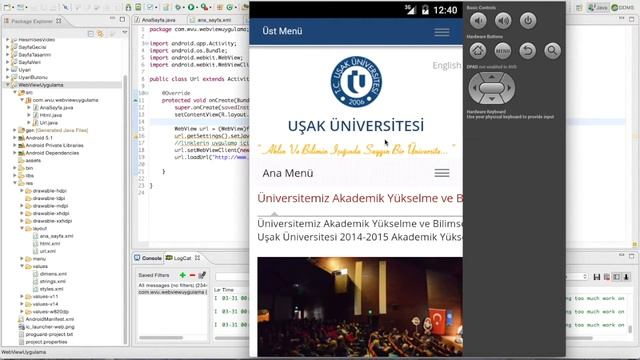This screenshot has height=360, width=640.
Task: Click the Android Virtual Device Manager toolbar icon
Action: 139,7
